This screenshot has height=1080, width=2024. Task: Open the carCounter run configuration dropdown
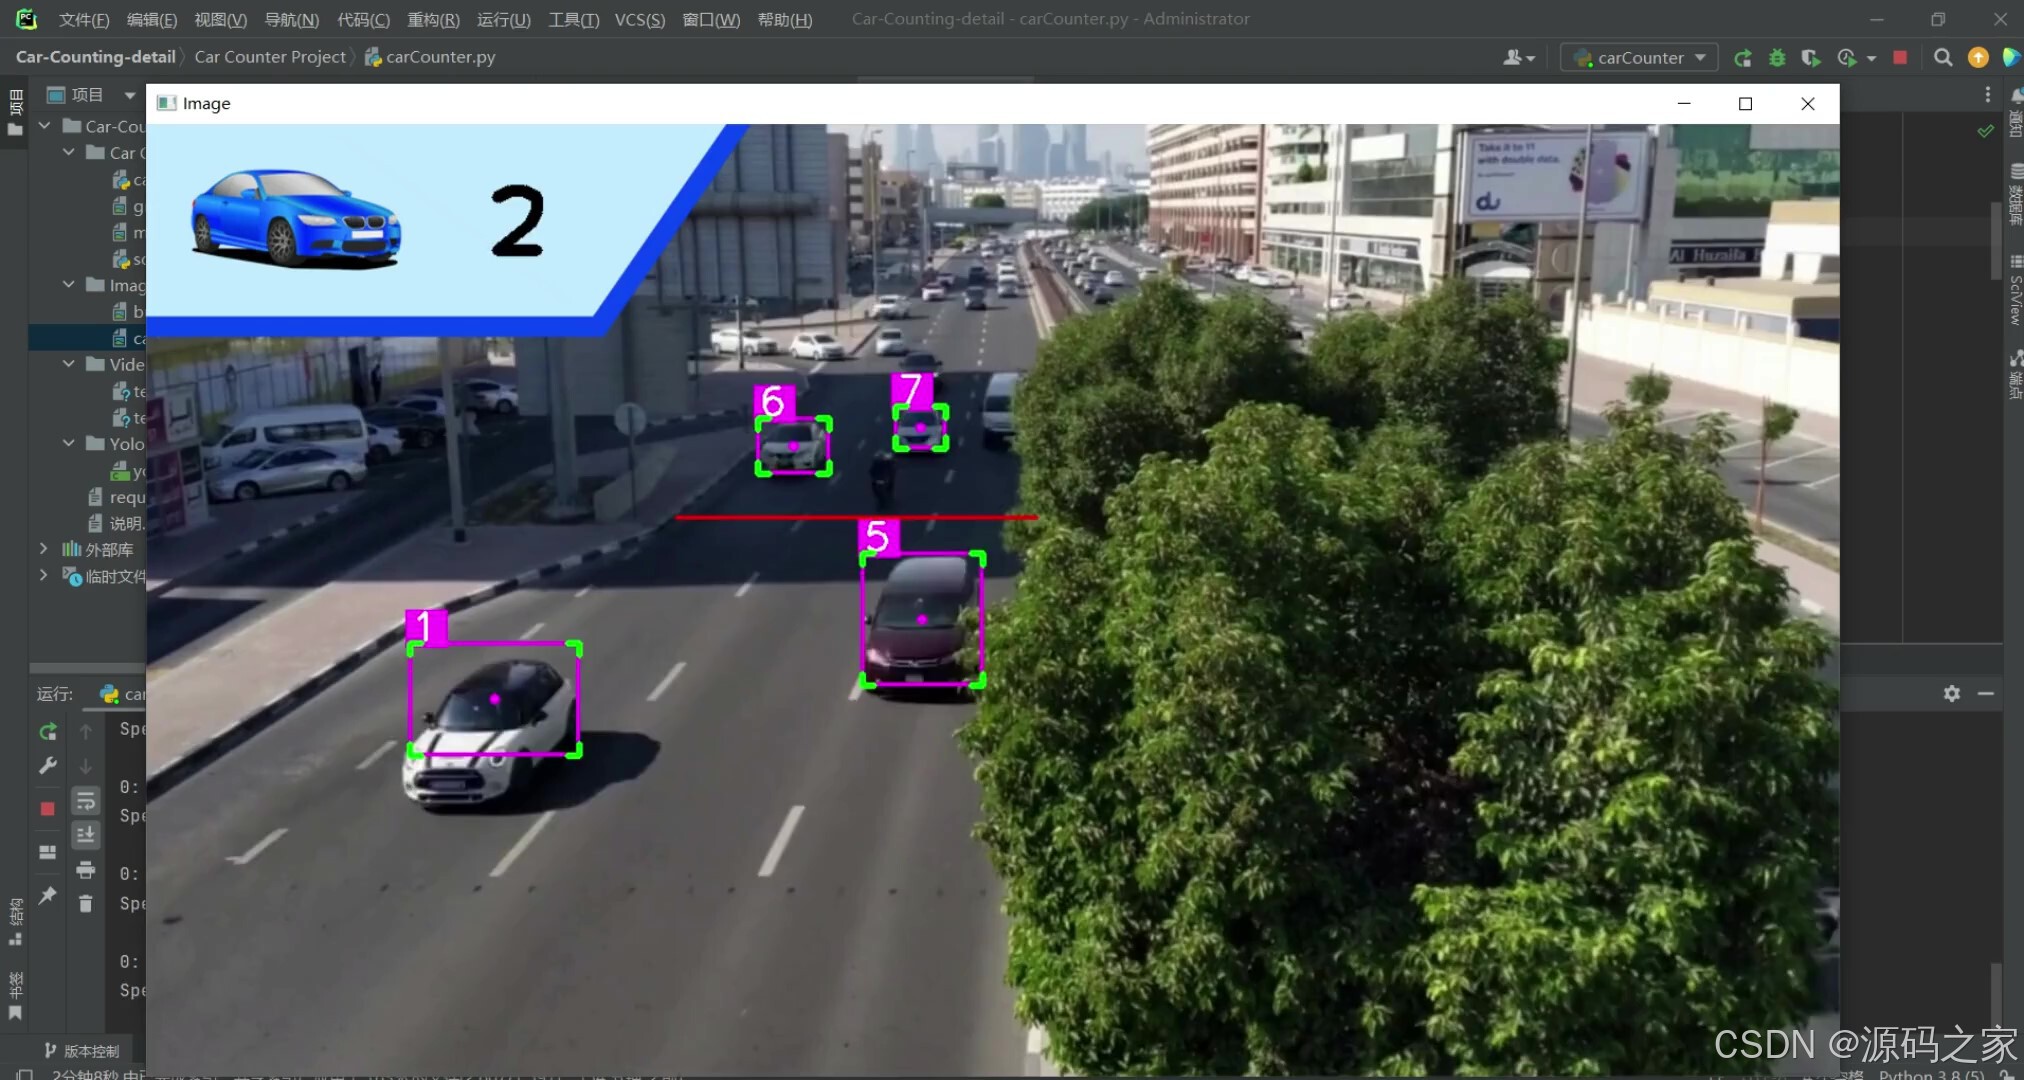point(1640,58)
